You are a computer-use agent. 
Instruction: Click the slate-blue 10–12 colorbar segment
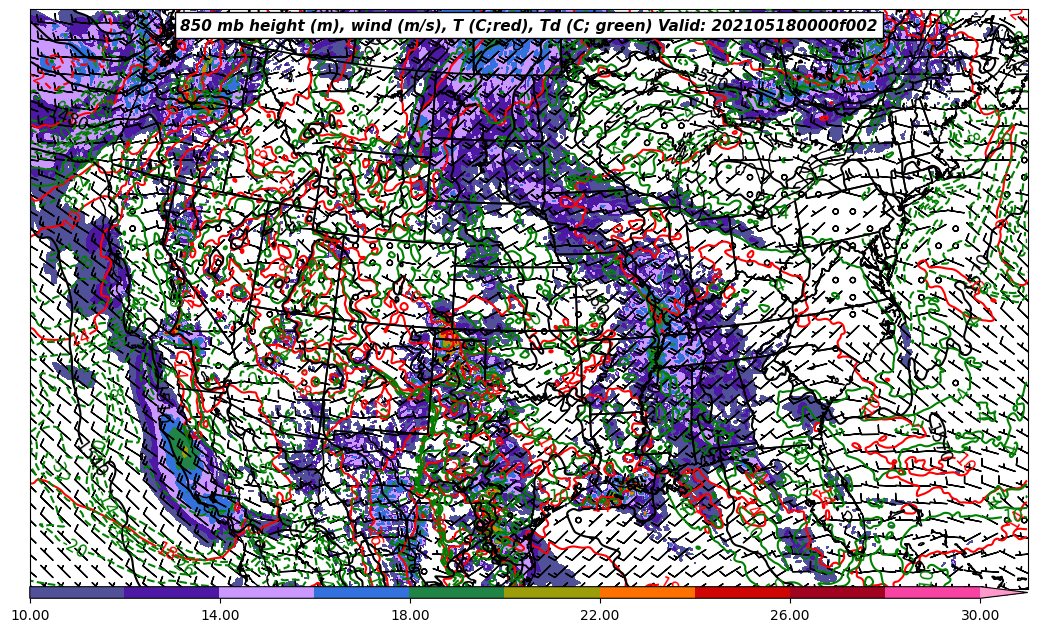coord(77,592)
